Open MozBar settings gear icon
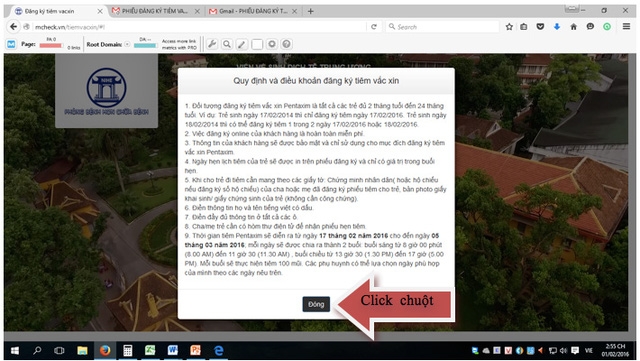The height and width of the screenshot is (361, 640). 272,44
